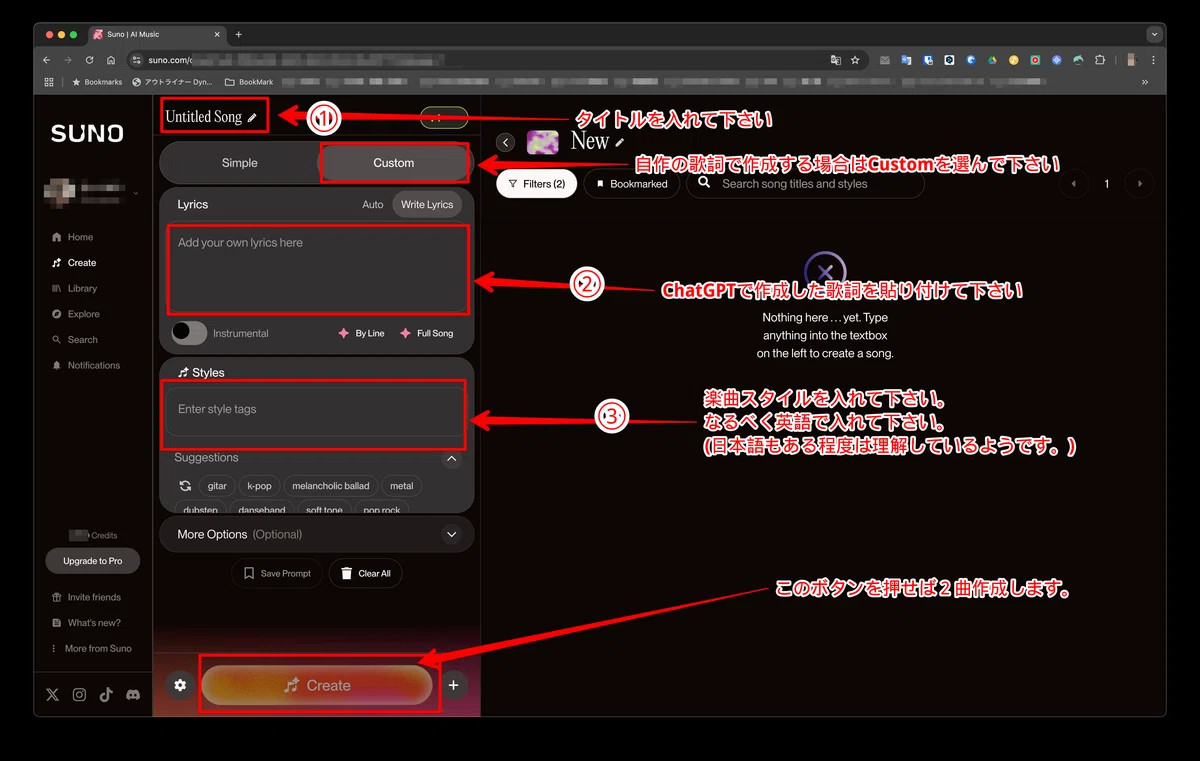This screenshot has height=761, width=1200.
Task: Open Explore in the sidebar
Action: pyautogui.click(x=75, y=314)
